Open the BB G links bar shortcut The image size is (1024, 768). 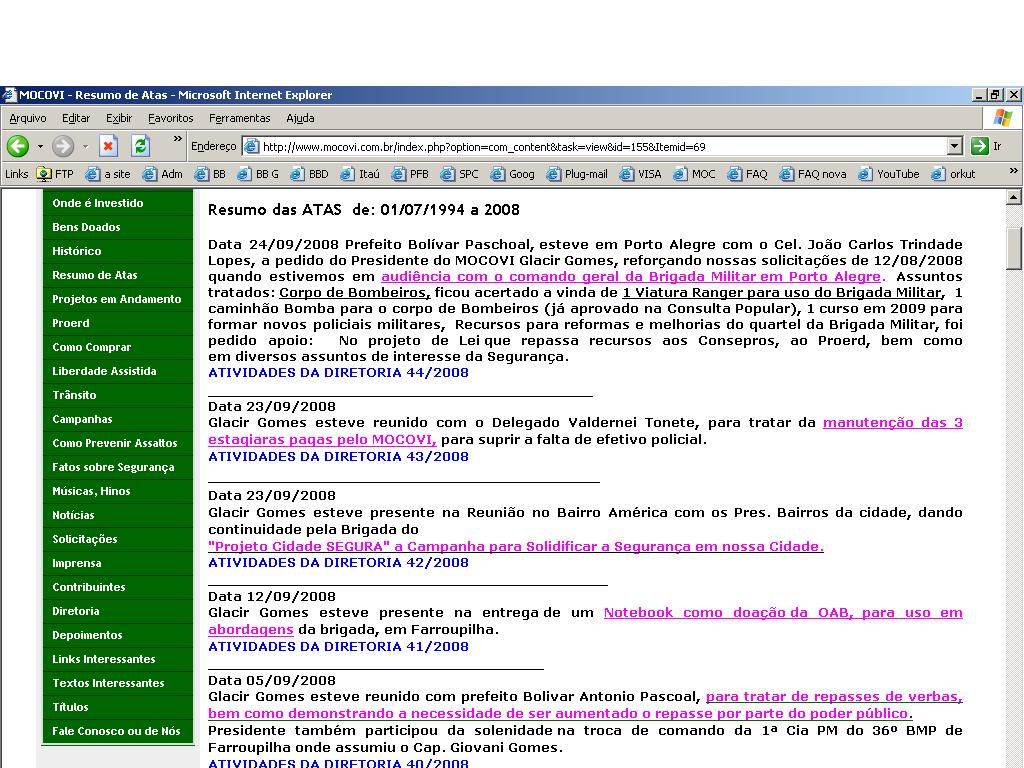pyautogui.click(x=258, y=174)
